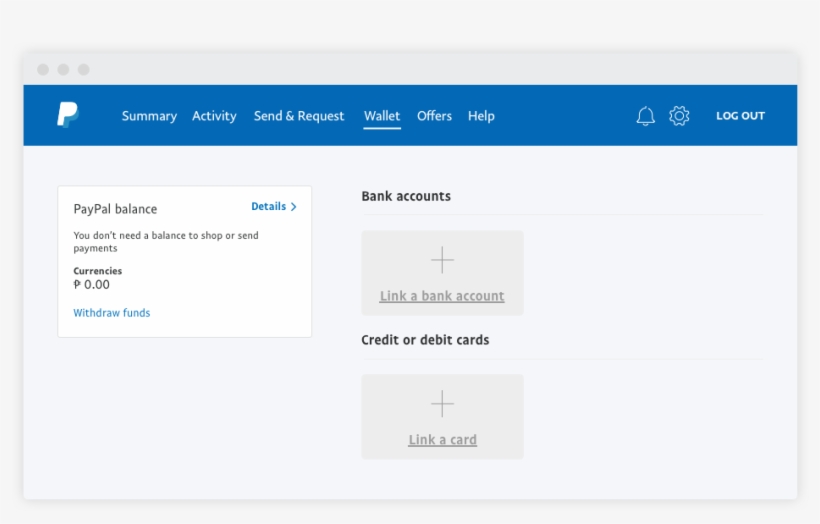Open the Offers tab
Screen dimensions: 820x524
(434, 116)
